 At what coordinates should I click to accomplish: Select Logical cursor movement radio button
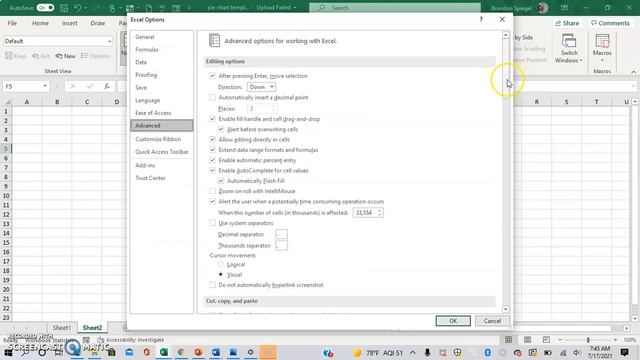pyautogui.click(x=221, y=264)
